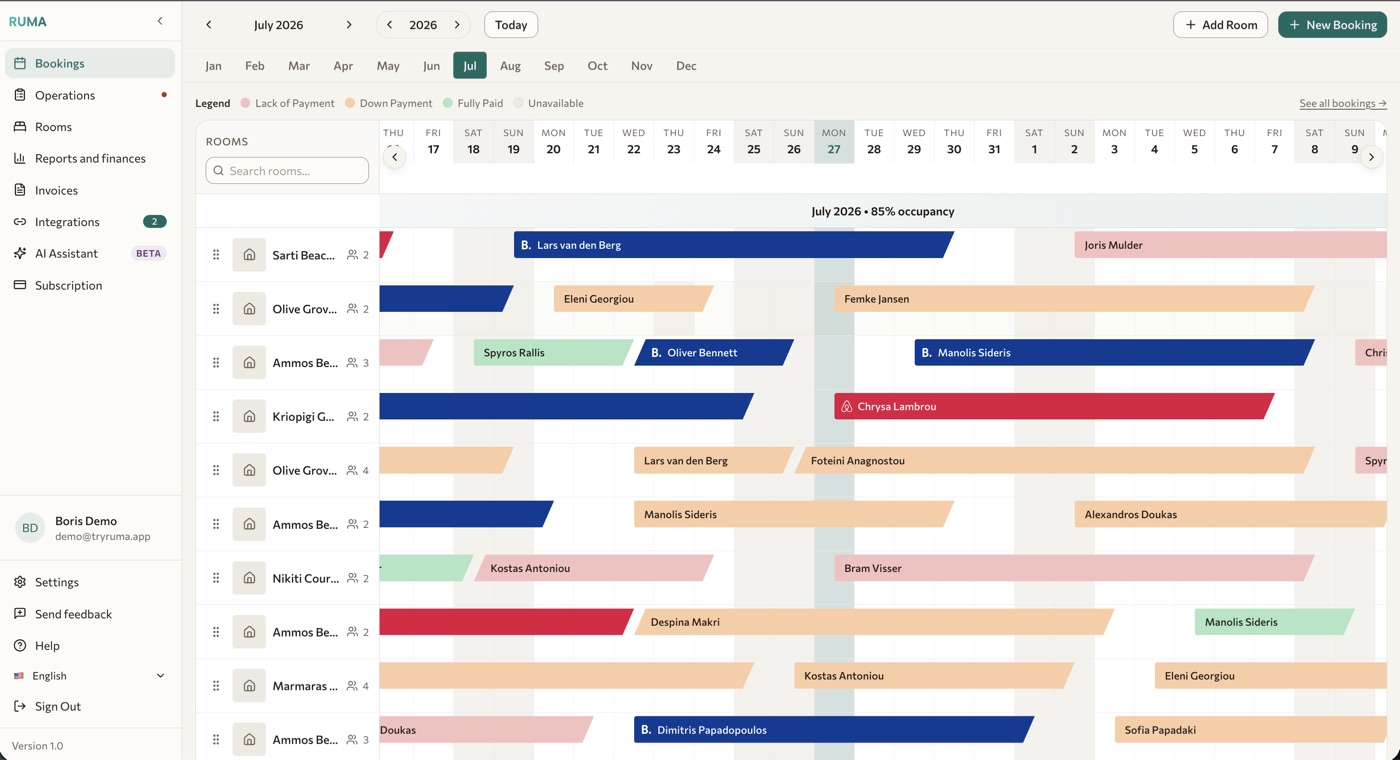This screenshot has height=760, width=1400.
Task: Open the Boris Demo account profile
Action: [90, 528]
